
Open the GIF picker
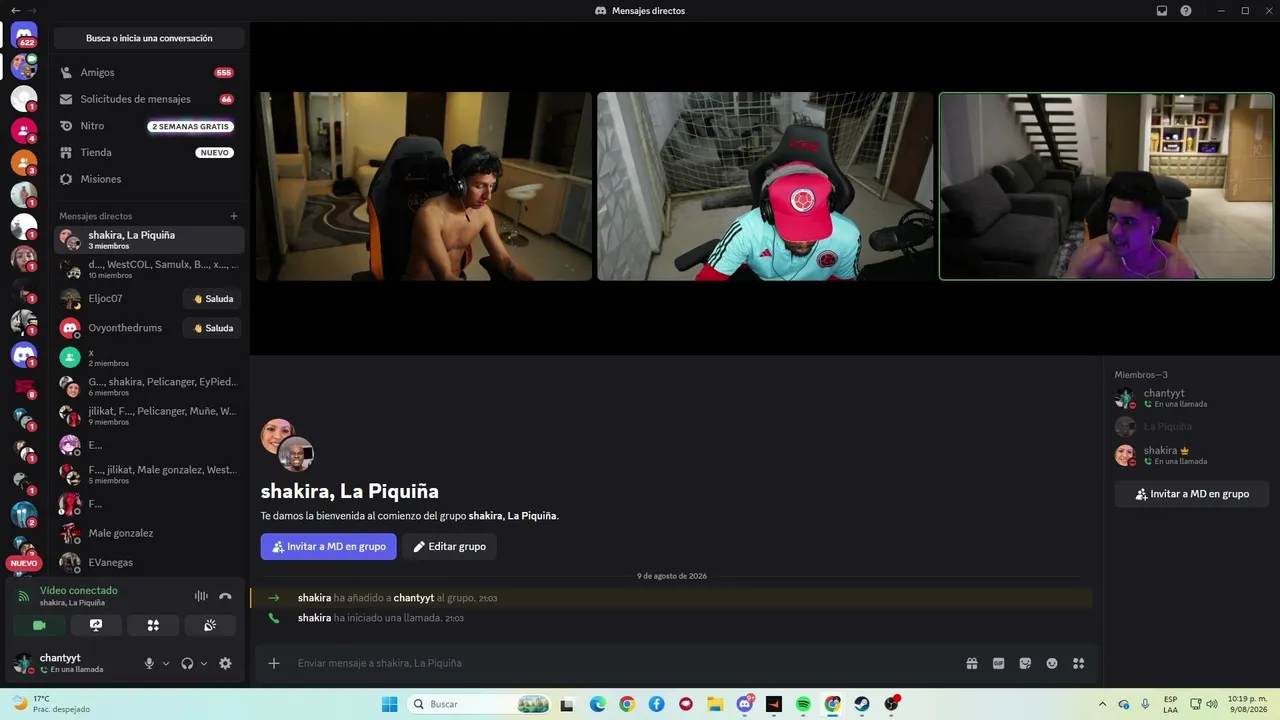(998, 663)
